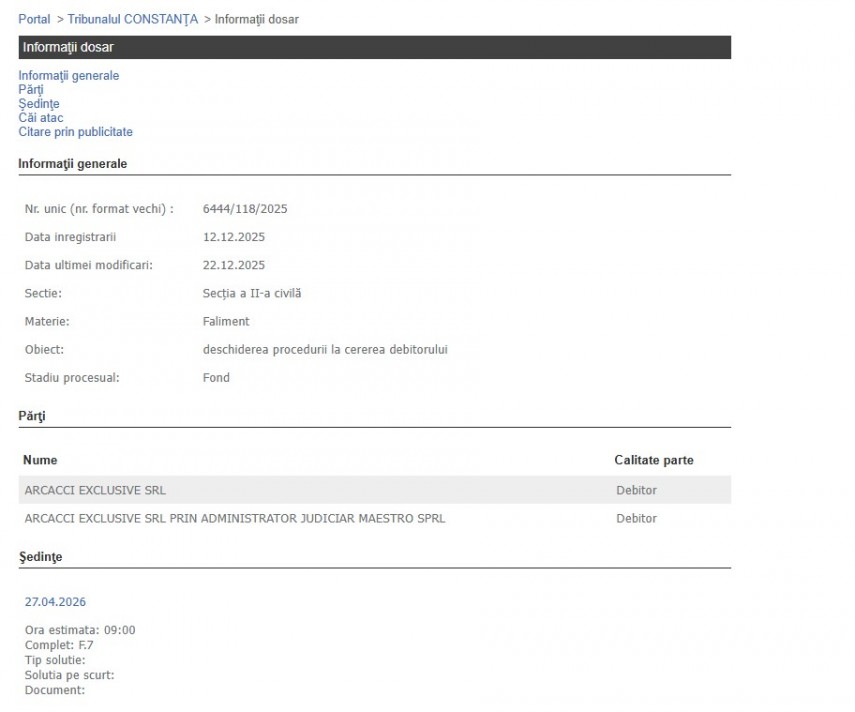
Task: Open the Căi atac link
Action: coord(41,118)
